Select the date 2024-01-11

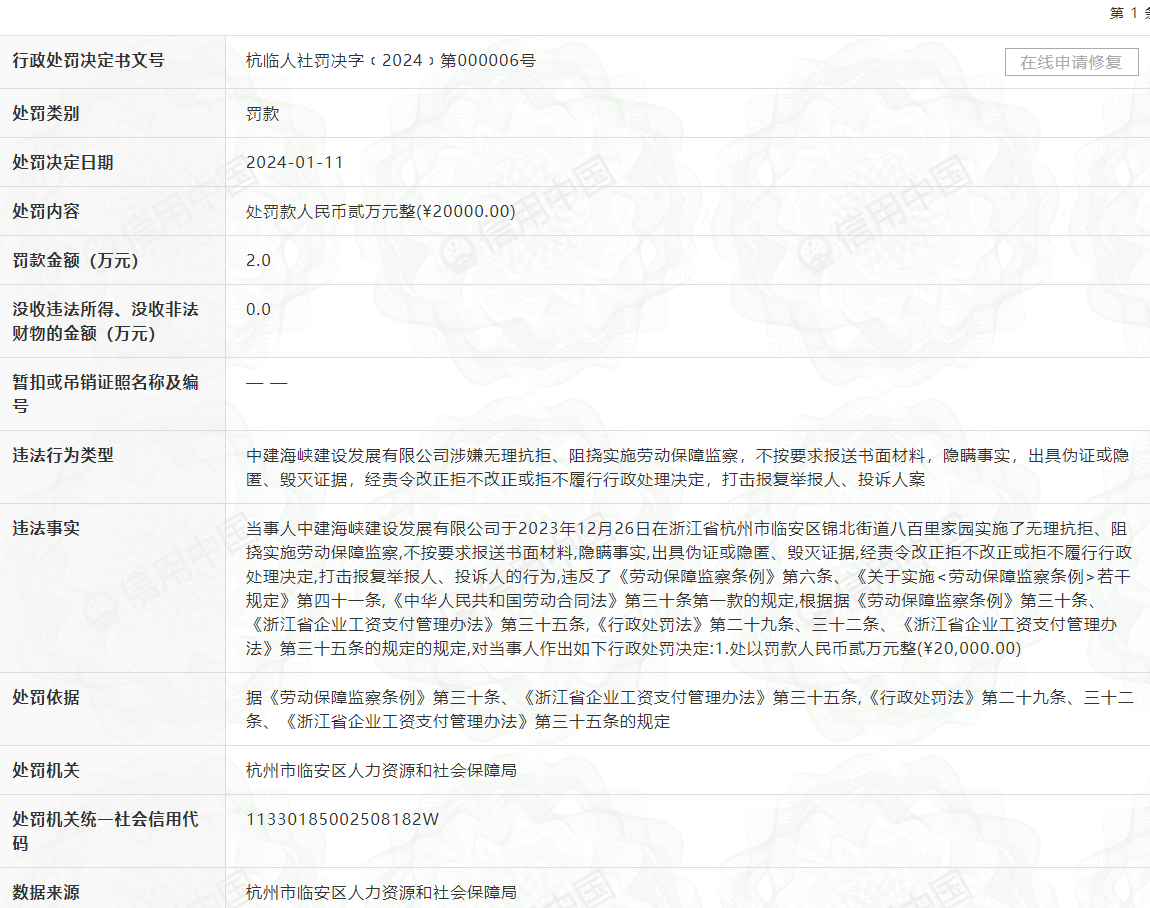(x=295, y=162)
